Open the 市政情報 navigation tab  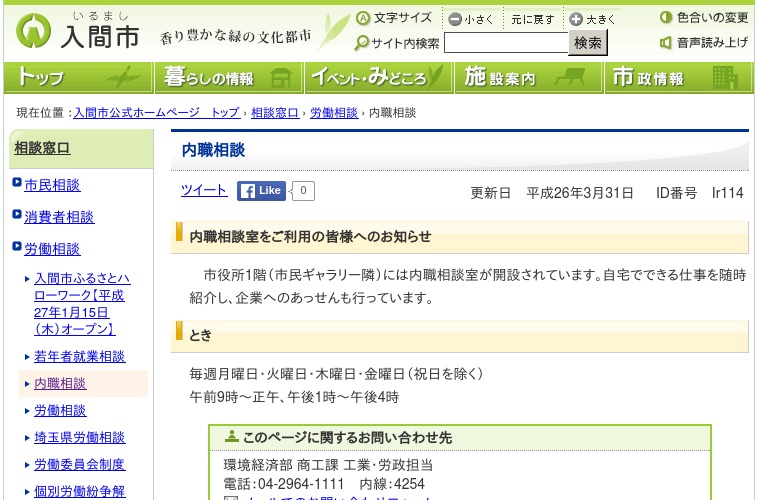(x=679, y=78)
